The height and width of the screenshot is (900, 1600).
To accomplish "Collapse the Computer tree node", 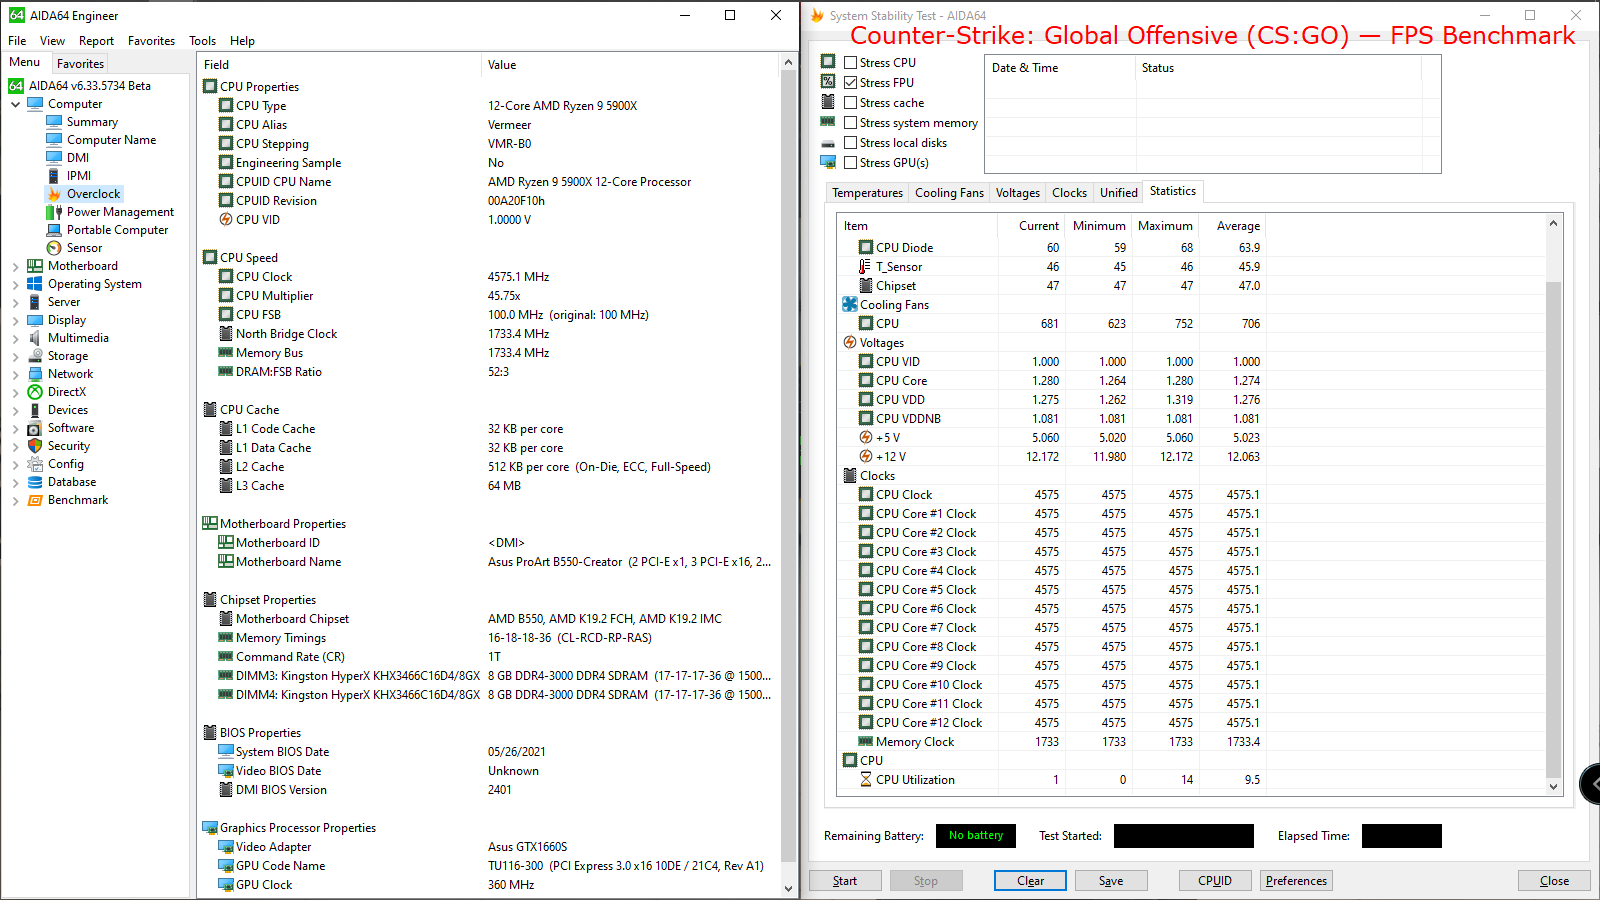I will [x=16, y=105].
